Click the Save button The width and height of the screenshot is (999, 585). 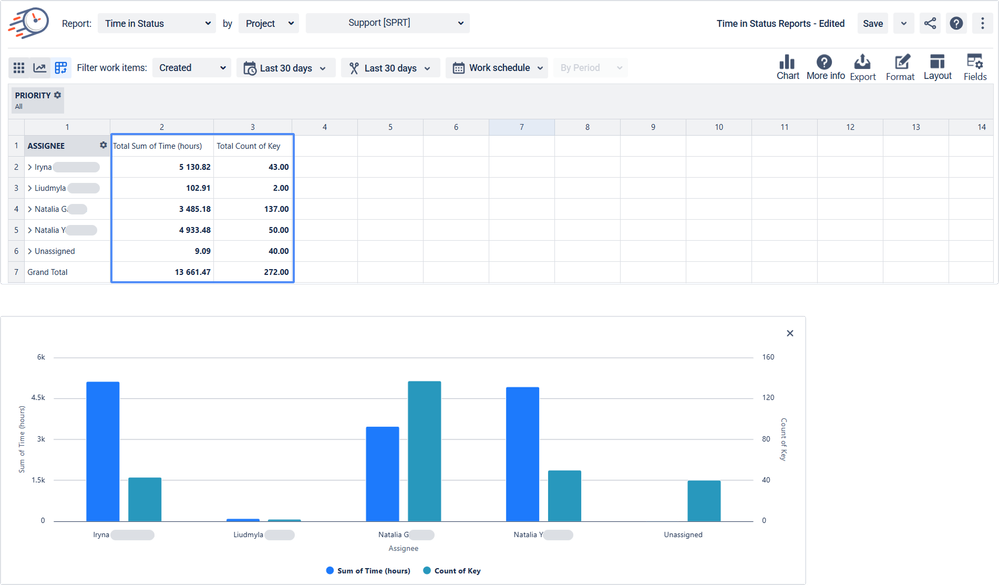click(872, 22)
